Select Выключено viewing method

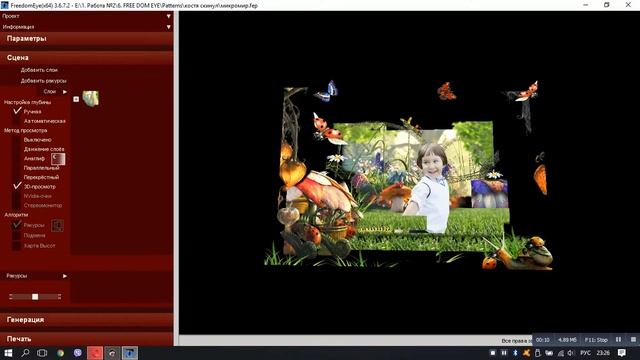38,140
